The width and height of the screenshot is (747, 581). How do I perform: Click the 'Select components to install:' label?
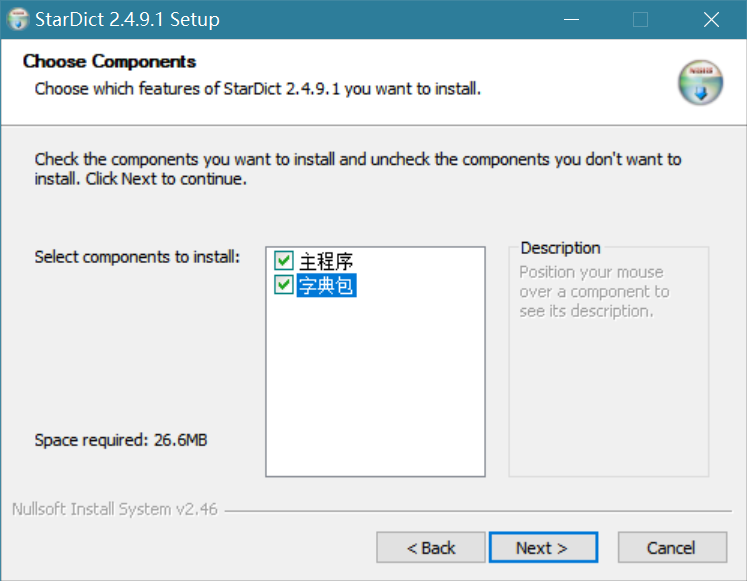coord(137,257)
